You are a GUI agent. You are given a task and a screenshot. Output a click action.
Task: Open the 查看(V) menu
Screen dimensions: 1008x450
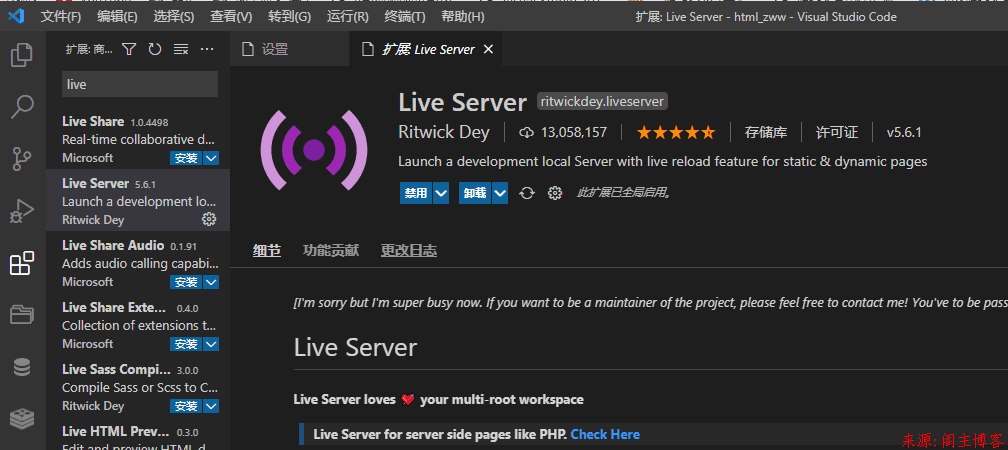click(x=231, y=17)
